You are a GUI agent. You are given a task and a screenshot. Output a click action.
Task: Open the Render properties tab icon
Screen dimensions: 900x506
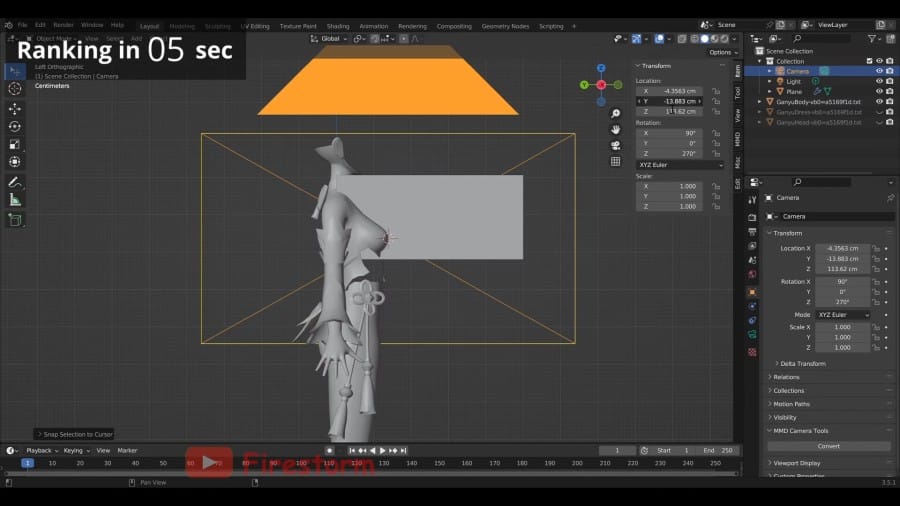click(752, 218)
